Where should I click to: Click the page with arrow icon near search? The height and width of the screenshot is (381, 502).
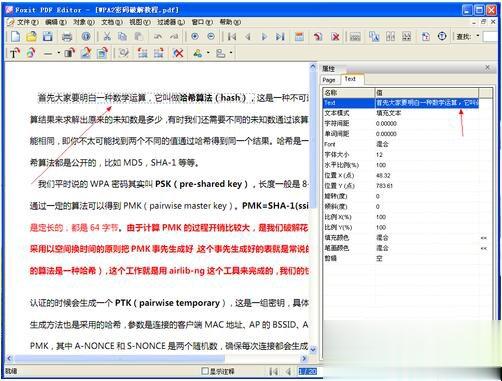coord(426,36)
